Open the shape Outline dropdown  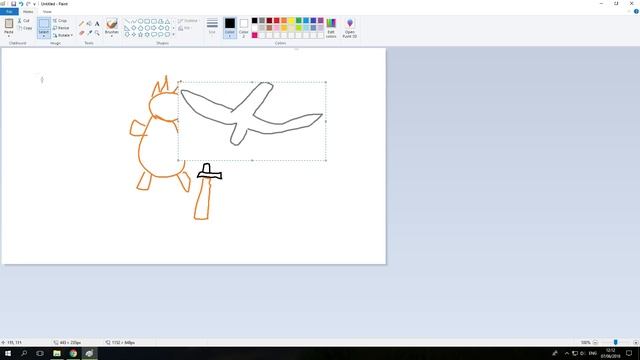189,20
